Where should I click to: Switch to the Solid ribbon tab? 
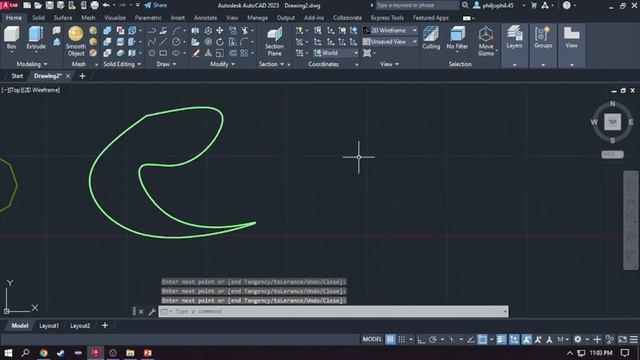(x=38, y=18)
